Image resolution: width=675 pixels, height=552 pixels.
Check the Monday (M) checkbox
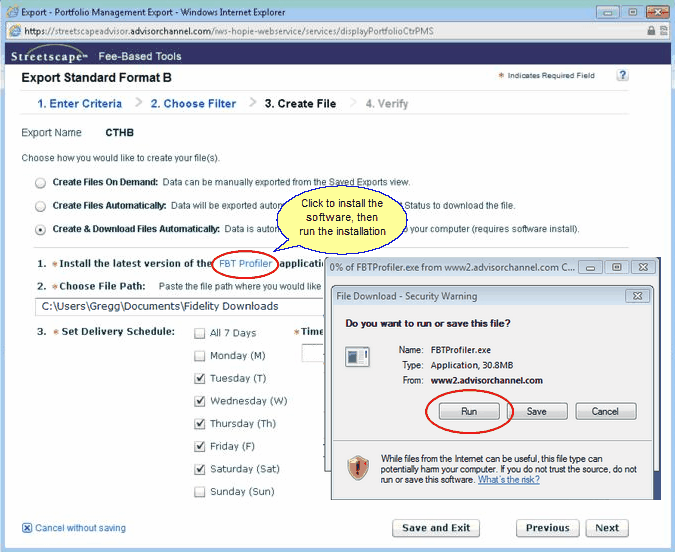click(x=199, y=356)
